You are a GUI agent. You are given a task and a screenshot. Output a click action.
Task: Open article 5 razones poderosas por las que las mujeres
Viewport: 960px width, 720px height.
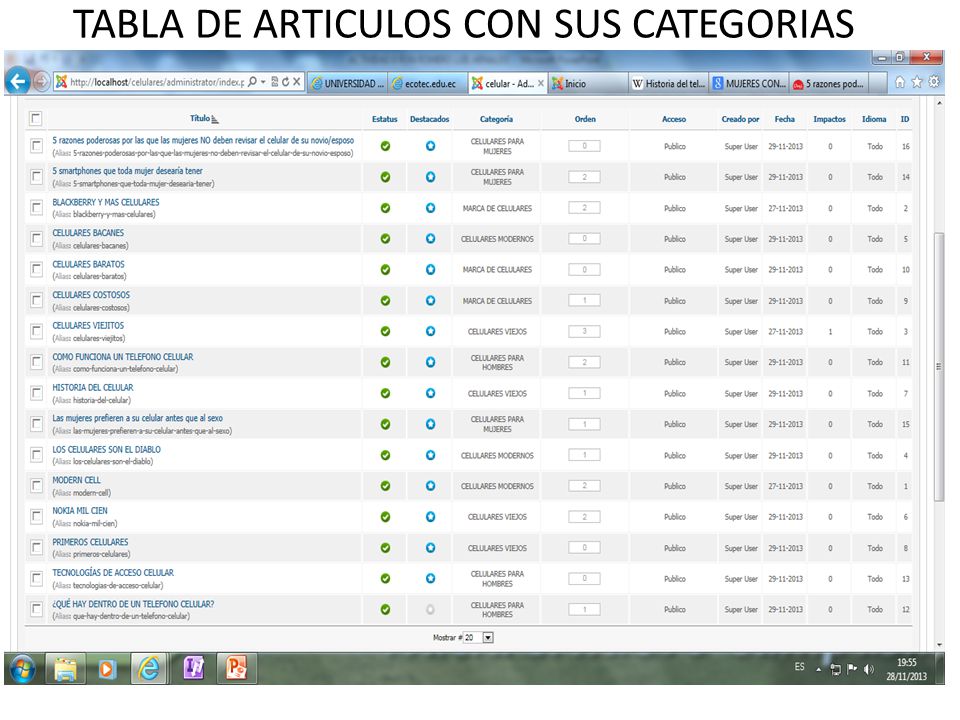tap(203, 140)
